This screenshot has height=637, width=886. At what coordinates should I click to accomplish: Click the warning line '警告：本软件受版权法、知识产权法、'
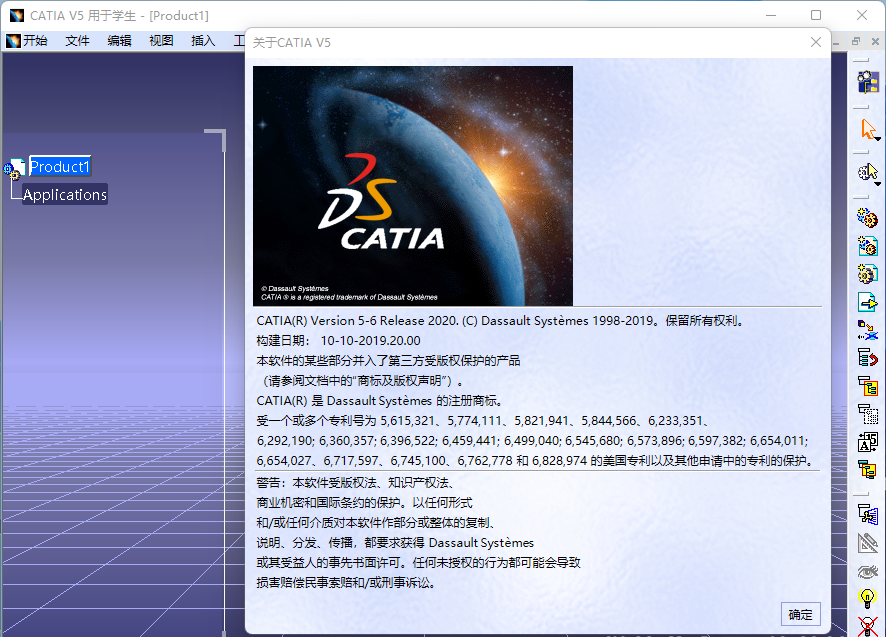[x=356, y=483]
